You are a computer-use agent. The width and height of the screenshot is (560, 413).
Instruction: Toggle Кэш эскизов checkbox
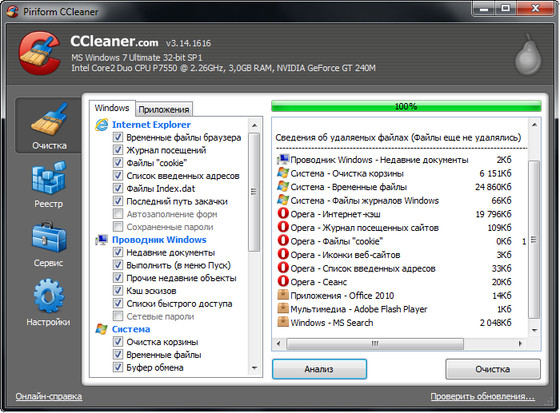coord(118,290)
